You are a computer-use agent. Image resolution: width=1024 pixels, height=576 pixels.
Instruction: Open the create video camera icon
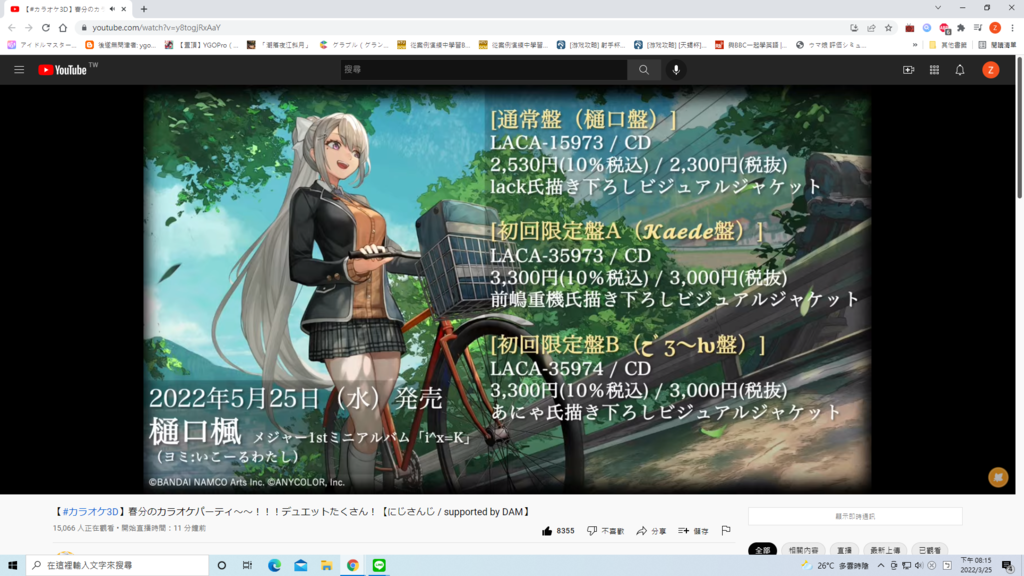[908, 70]
